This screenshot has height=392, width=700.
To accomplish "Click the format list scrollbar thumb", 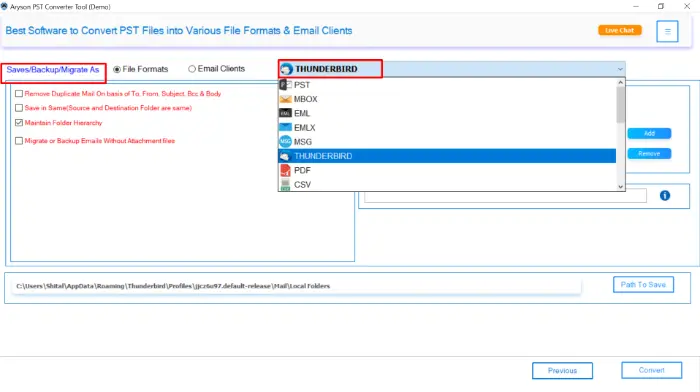I will [621, 104].
